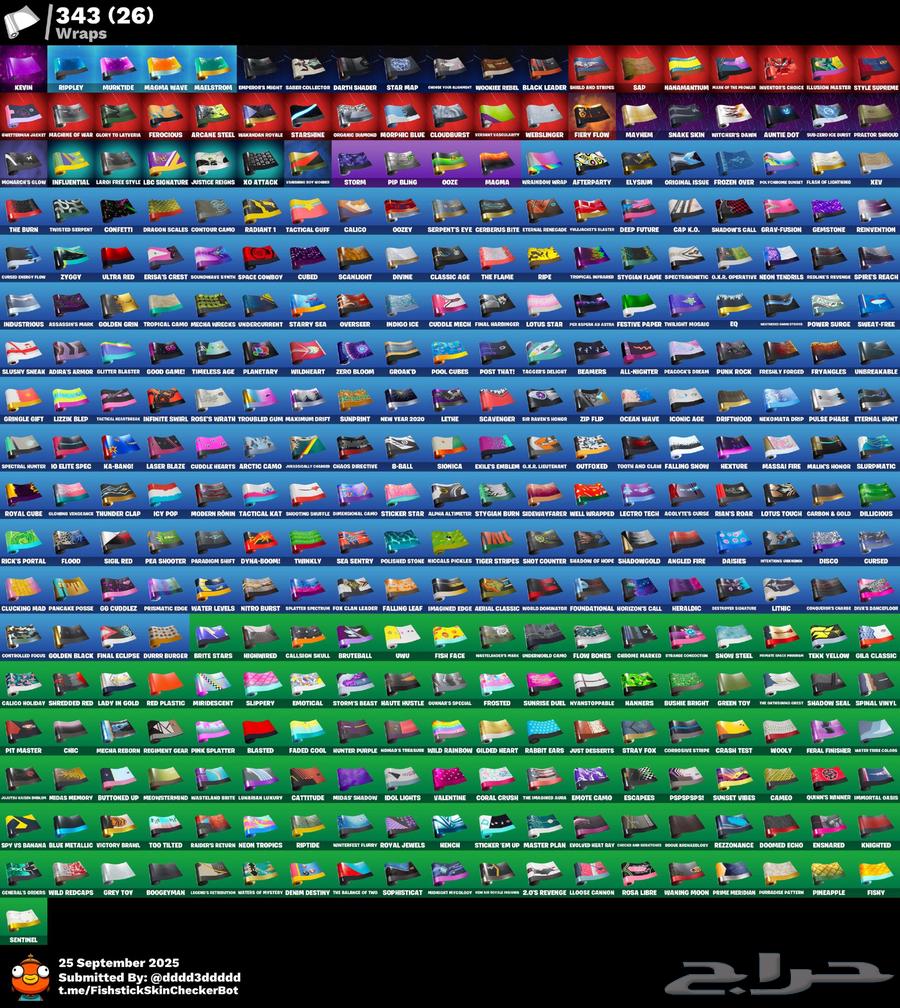
Task: Choose the Rippley wrap
Action: (71, 69)
